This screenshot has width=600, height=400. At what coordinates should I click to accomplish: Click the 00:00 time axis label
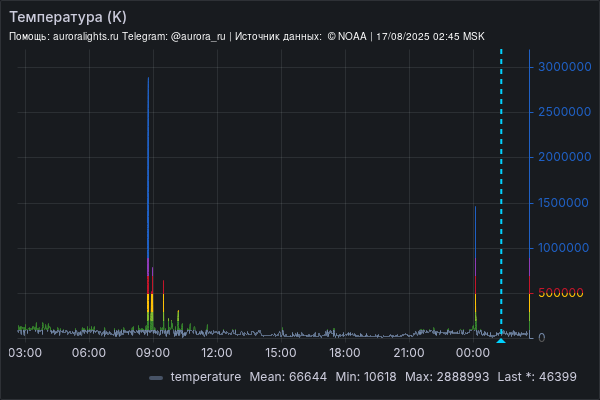[473, 353]
